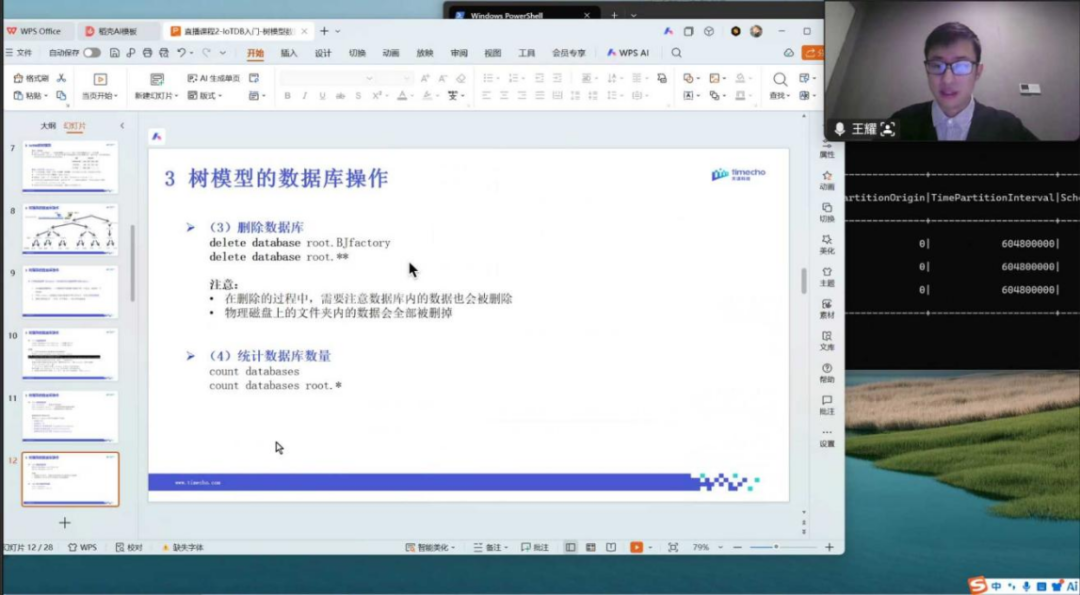Open the 文件 file menu
The width and height of the screenshot is (1080, 595).
click(x=19, y=53)
